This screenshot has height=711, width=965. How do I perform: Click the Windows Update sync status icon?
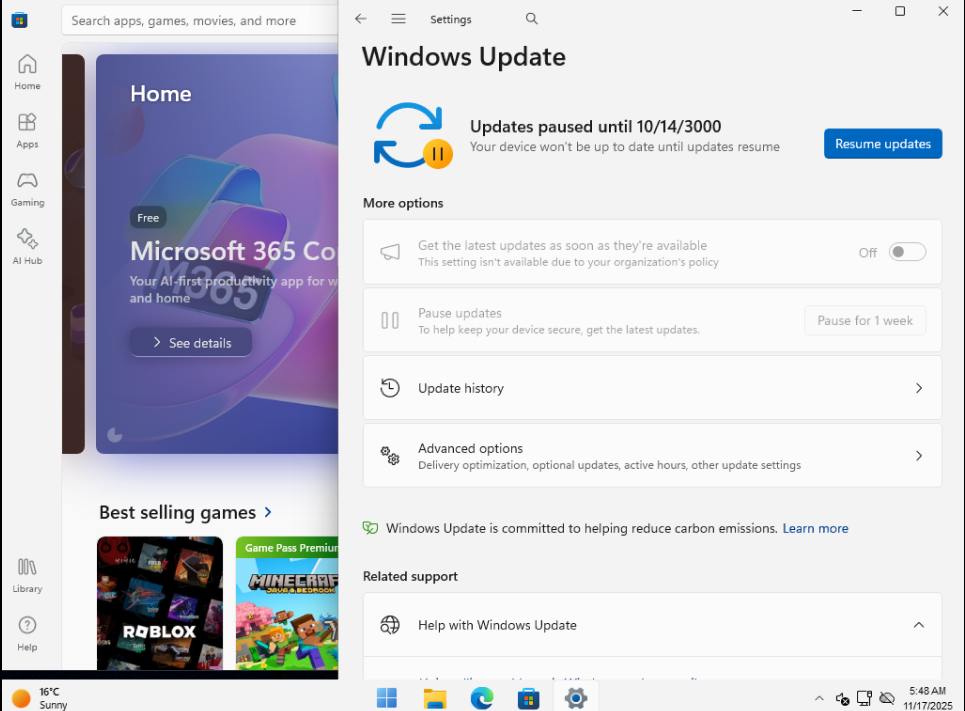pyautogui.click(x=412, y=135)
